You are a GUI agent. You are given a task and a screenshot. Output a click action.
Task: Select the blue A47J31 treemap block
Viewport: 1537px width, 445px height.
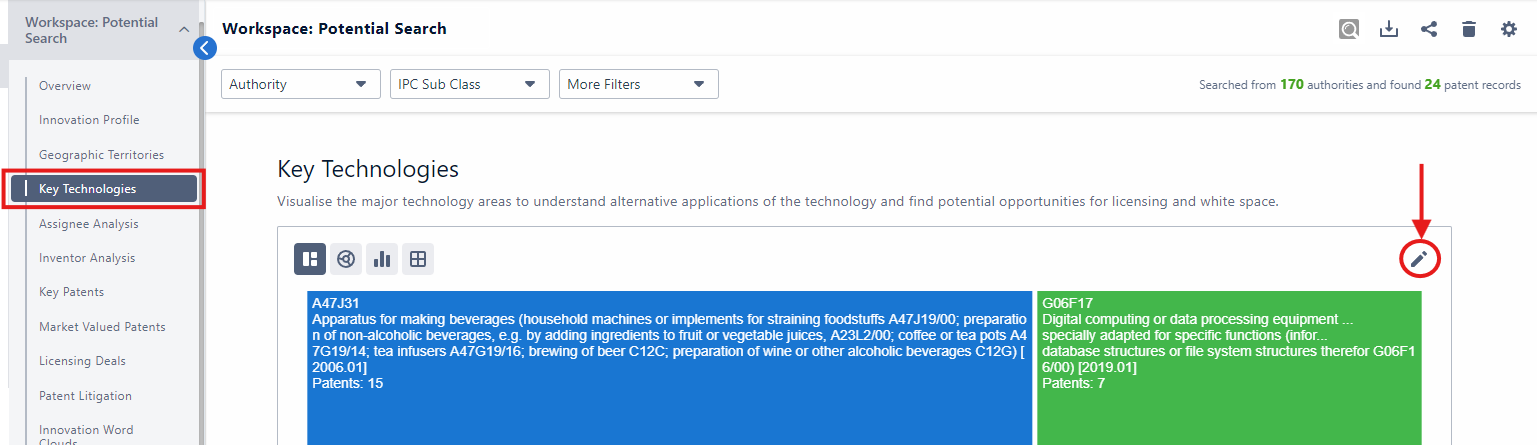669,400
